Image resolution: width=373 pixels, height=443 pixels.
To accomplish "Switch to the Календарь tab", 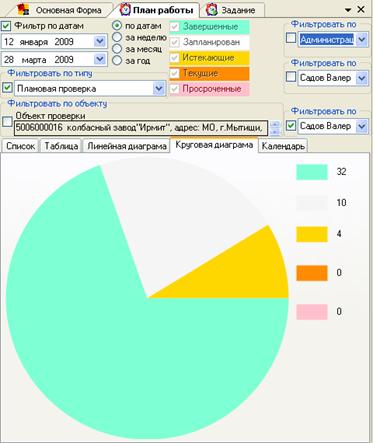I will point(283,146).
